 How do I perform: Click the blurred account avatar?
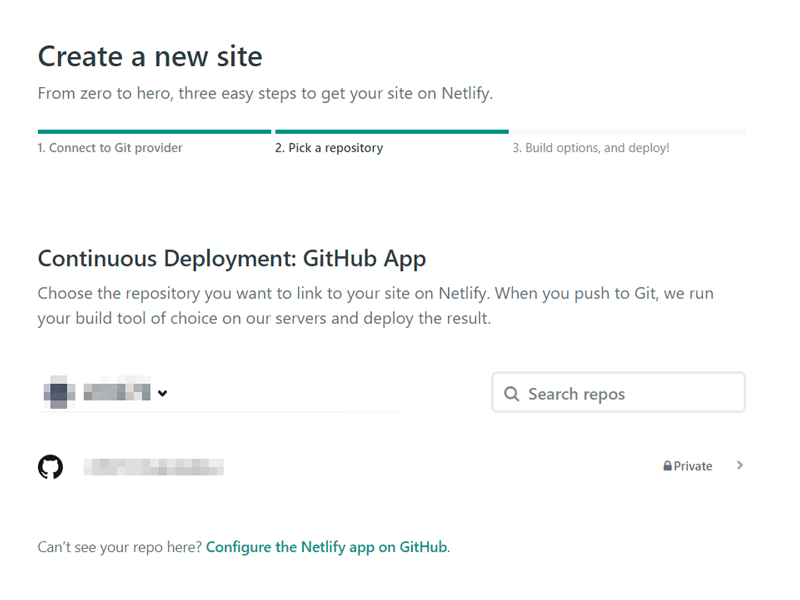pyautogui.click(x=59, y=392)
